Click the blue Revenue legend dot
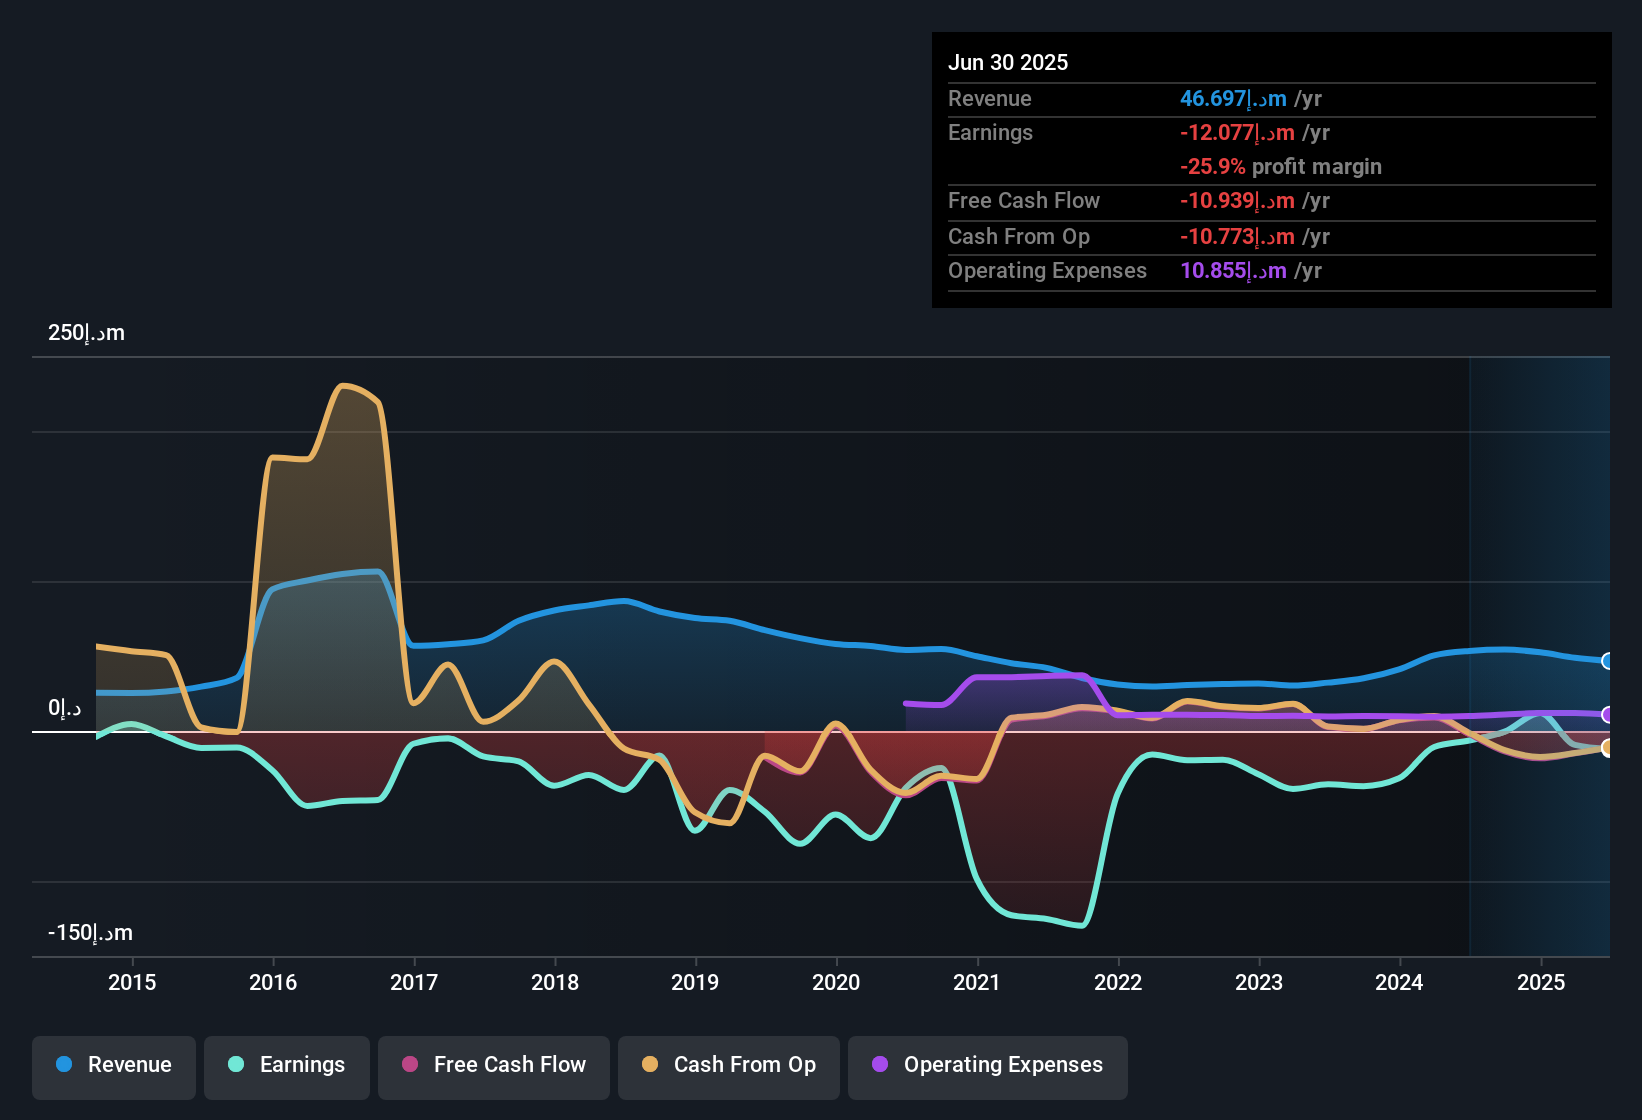The image size is (1642, 1120). [62, 1065]
